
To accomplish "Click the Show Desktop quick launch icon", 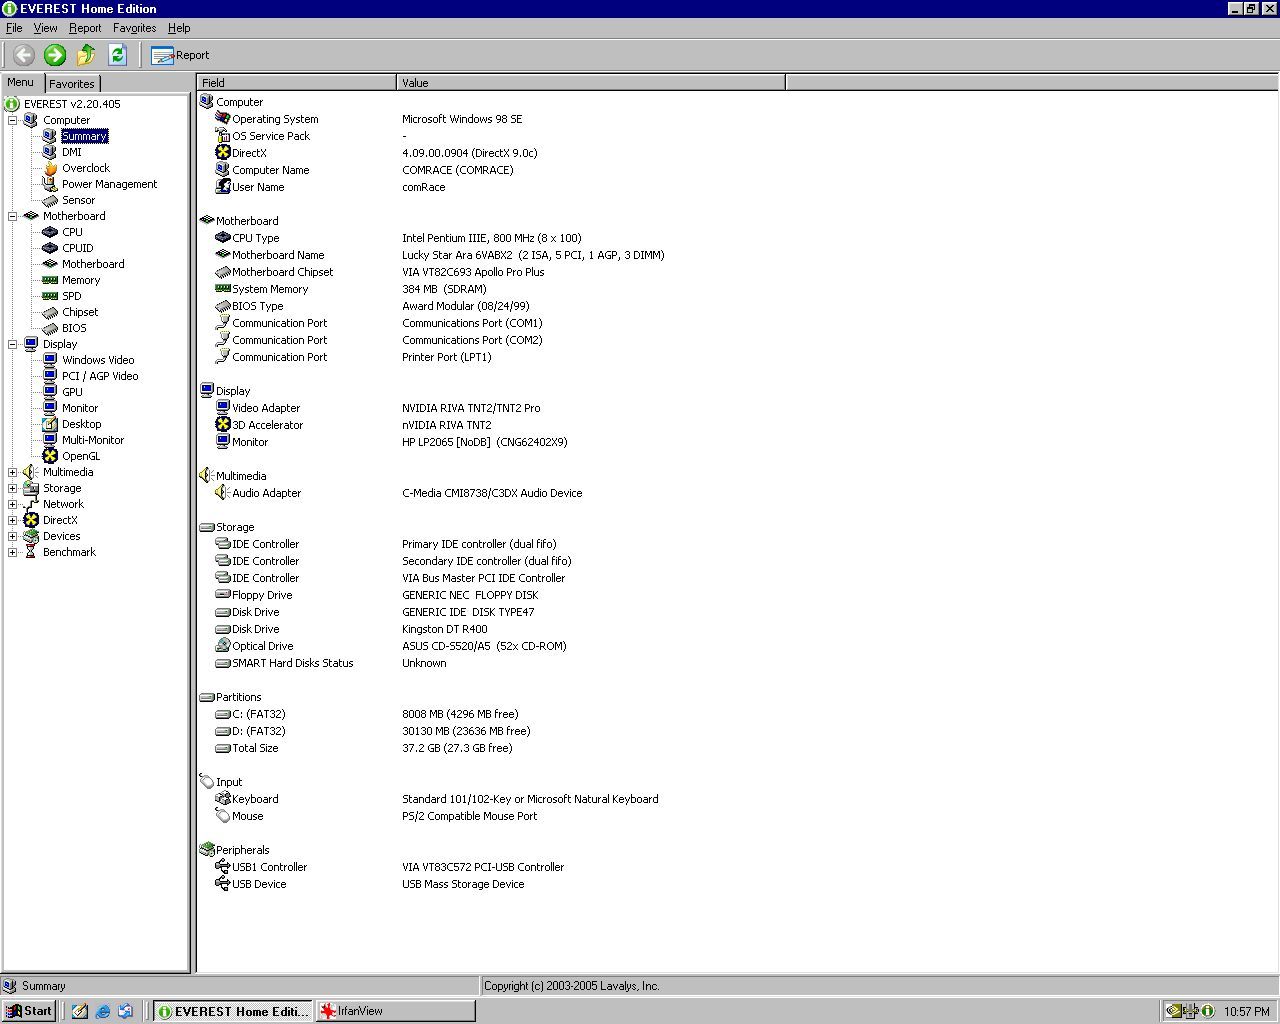I will coord(80,1011).
